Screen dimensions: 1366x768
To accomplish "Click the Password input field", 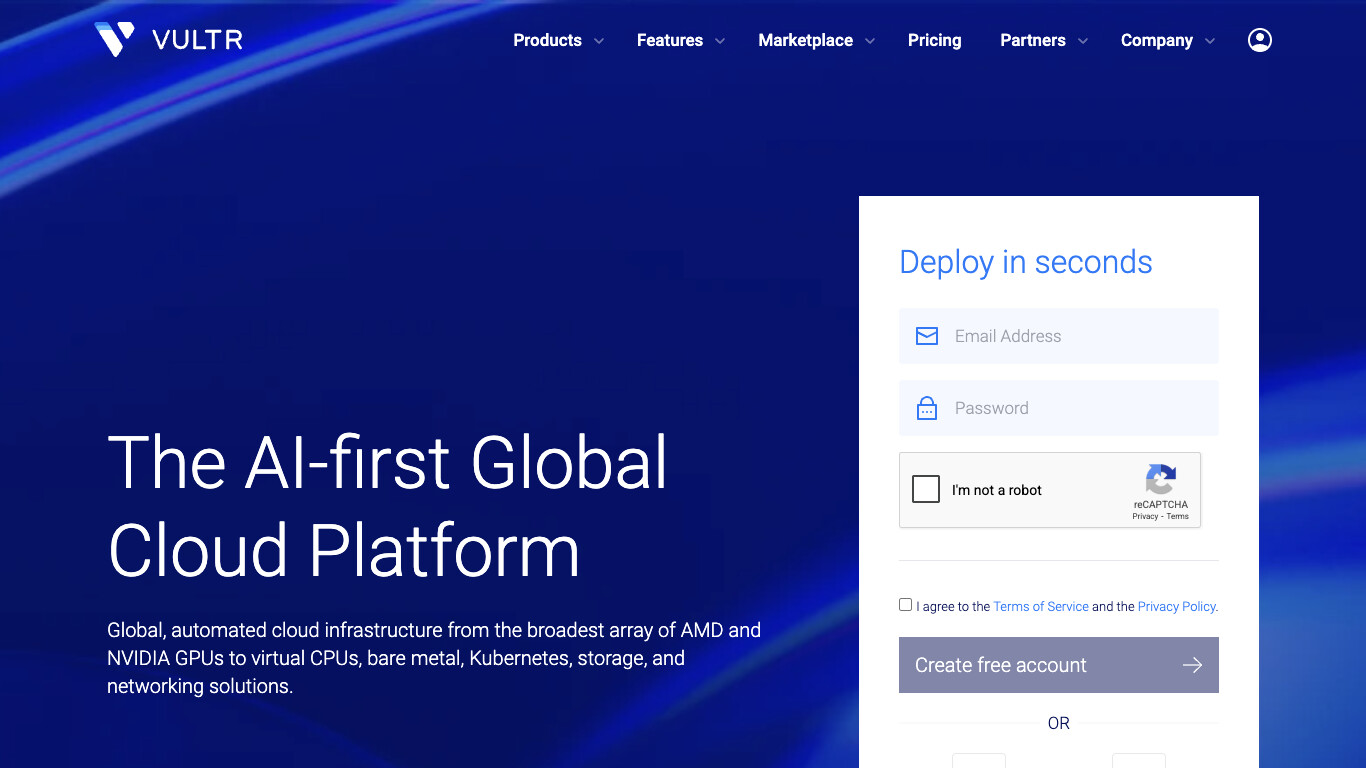I will [x=1060, y=408].
